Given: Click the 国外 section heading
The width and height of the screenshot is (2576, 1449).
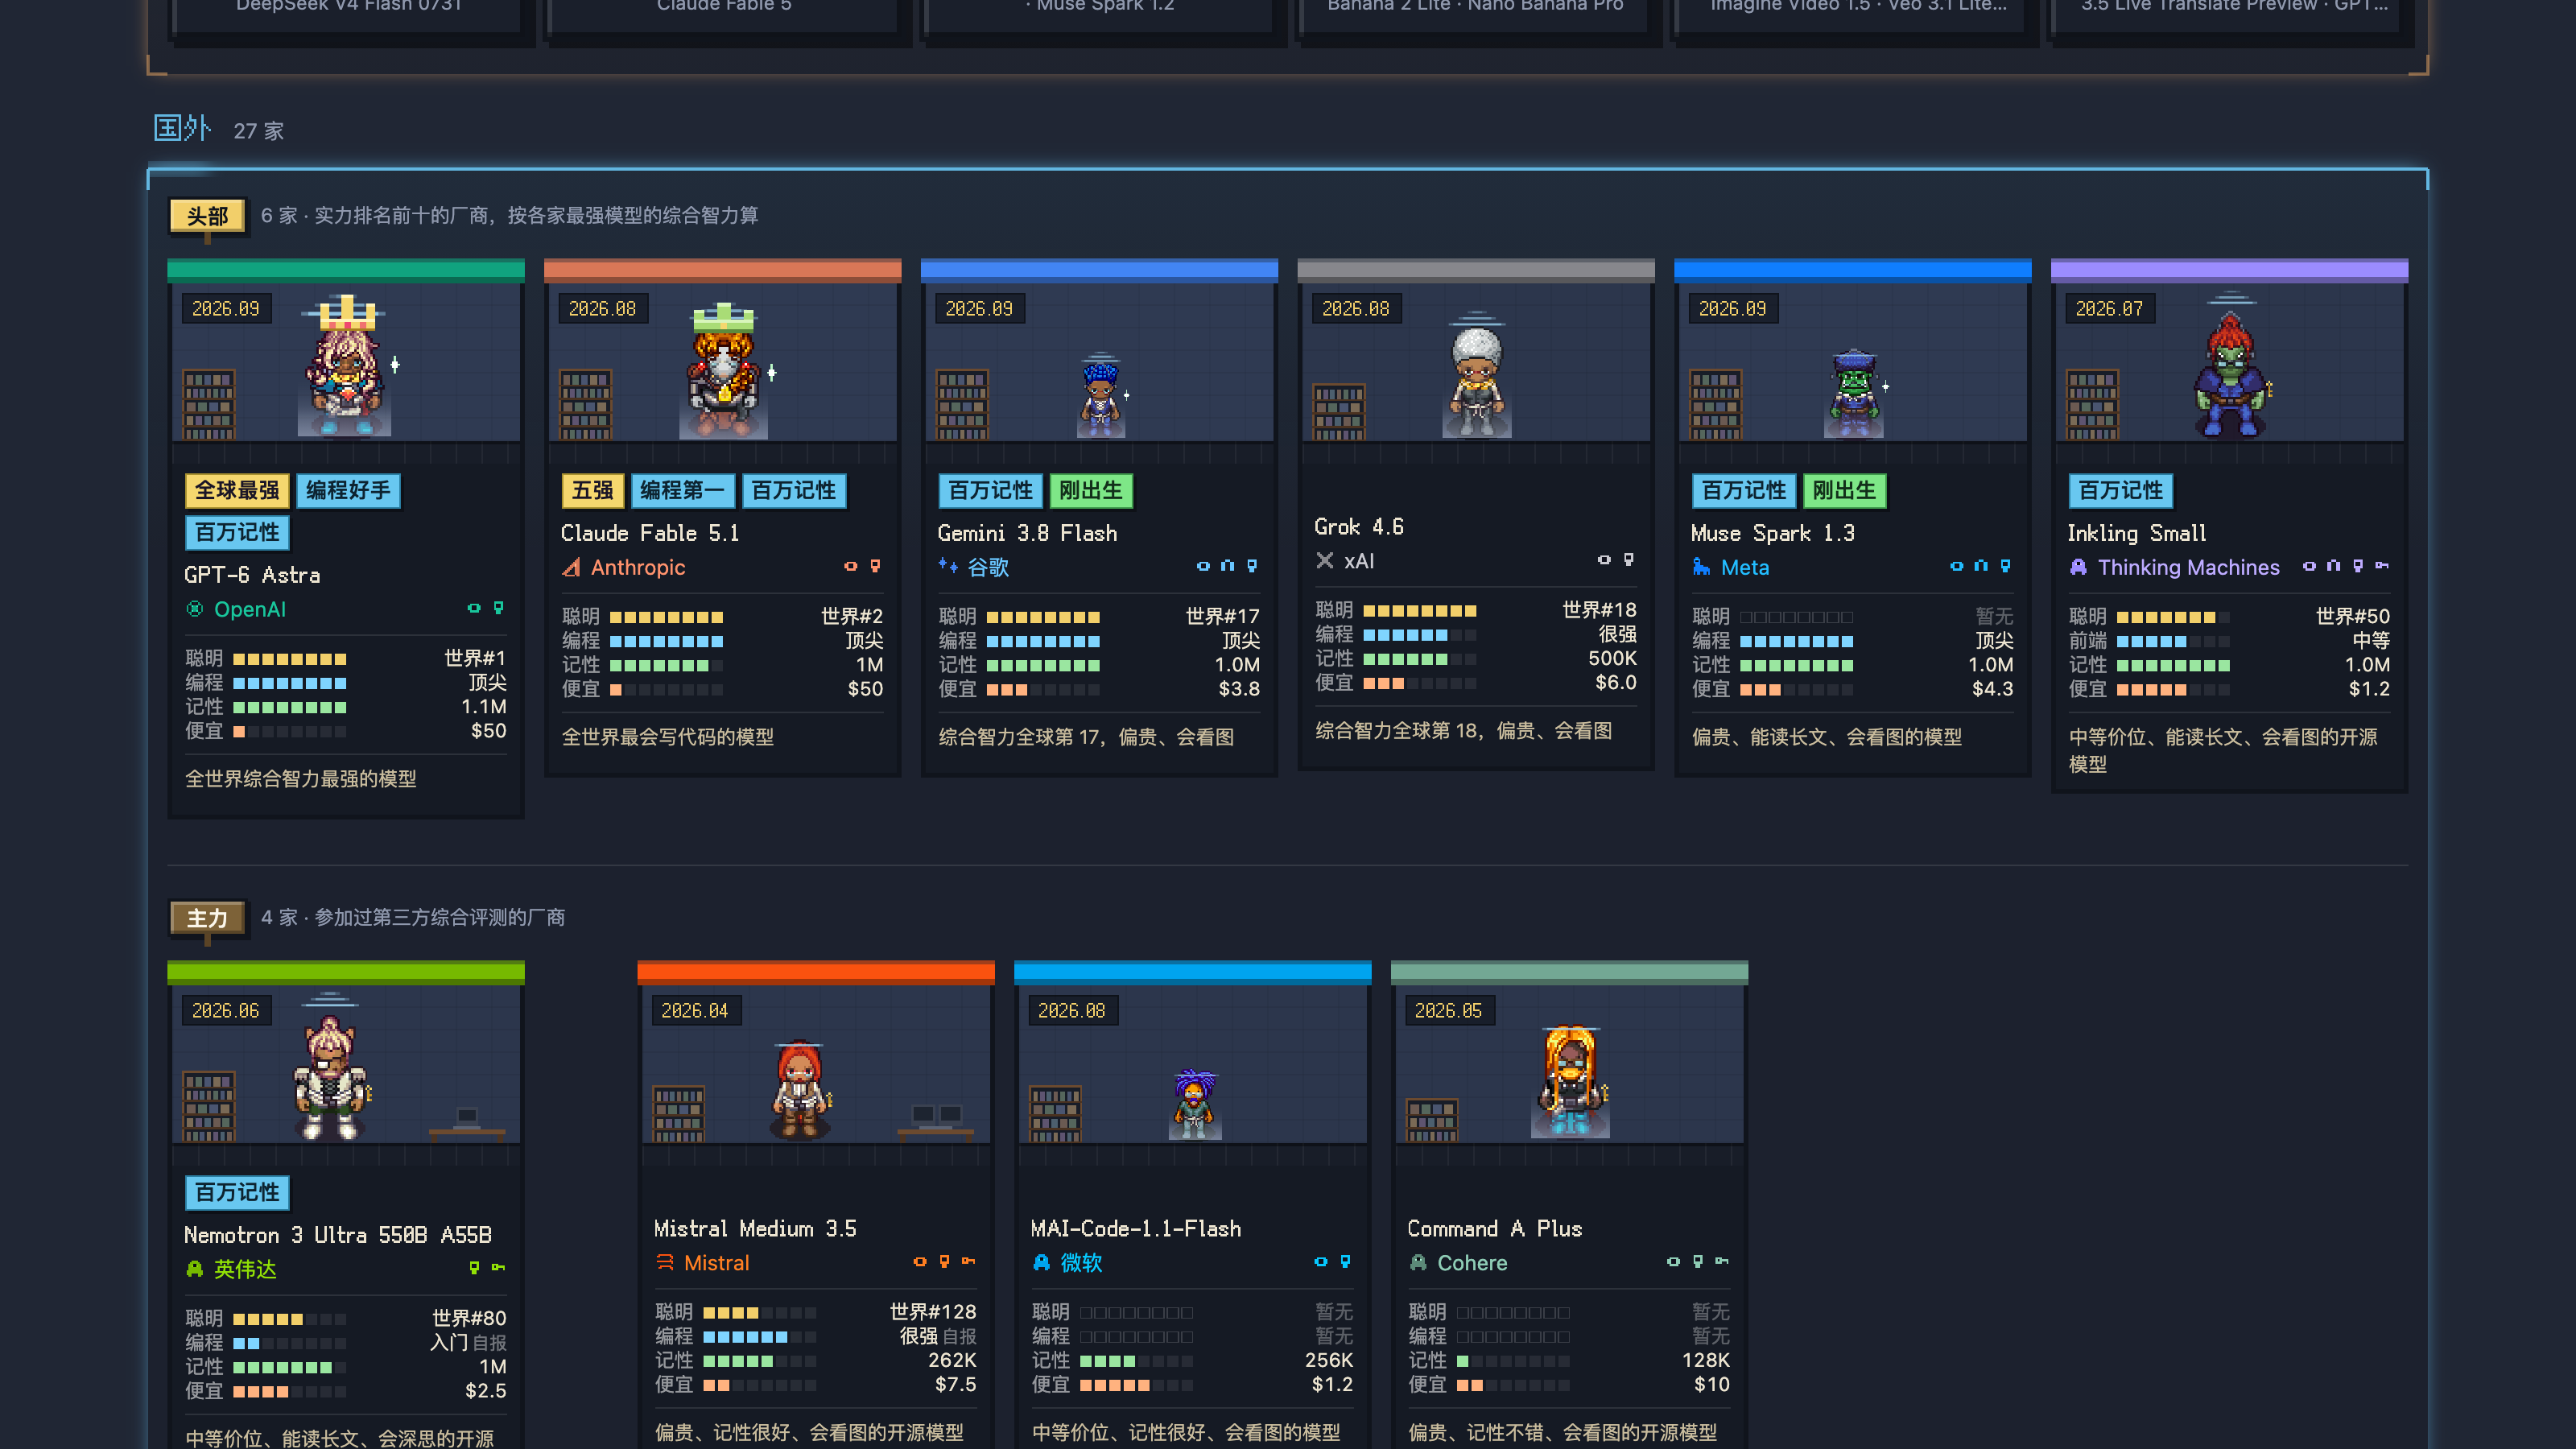Looking at the screenshot, I should 182,129.
